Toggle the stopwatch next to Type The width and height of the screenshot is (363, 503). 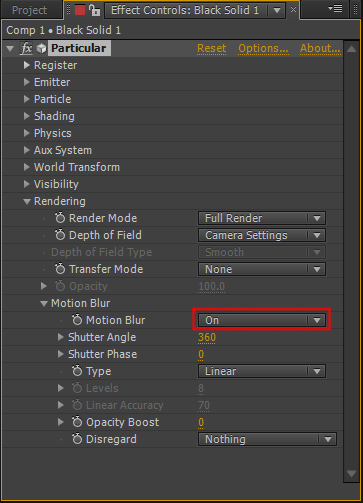(x=77, y=371)
